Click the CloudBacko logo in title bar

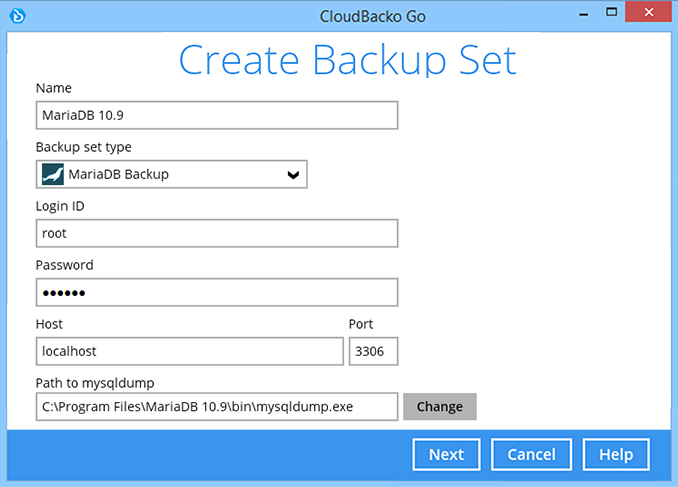coord(18,16)
